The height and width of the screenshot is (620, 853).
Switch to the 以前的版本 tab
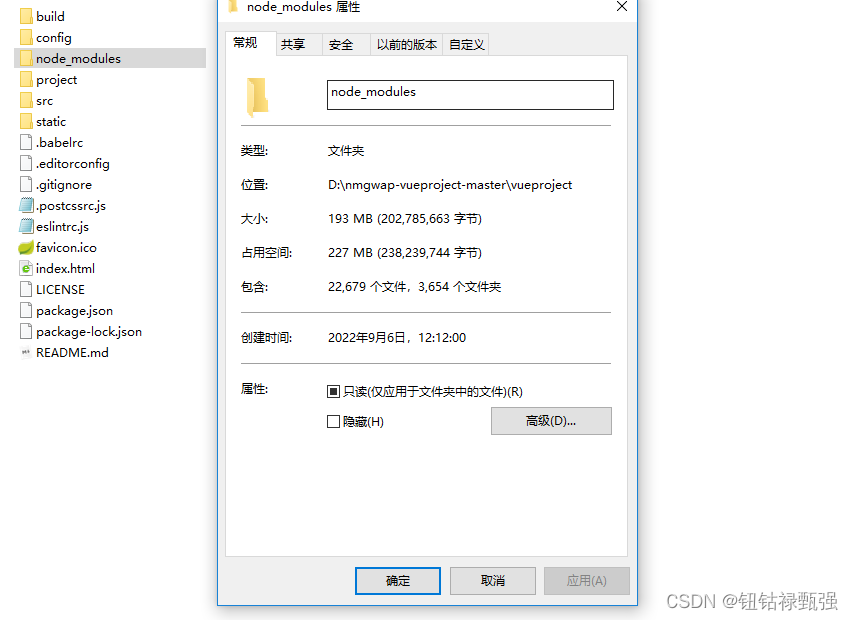[406, 45]
